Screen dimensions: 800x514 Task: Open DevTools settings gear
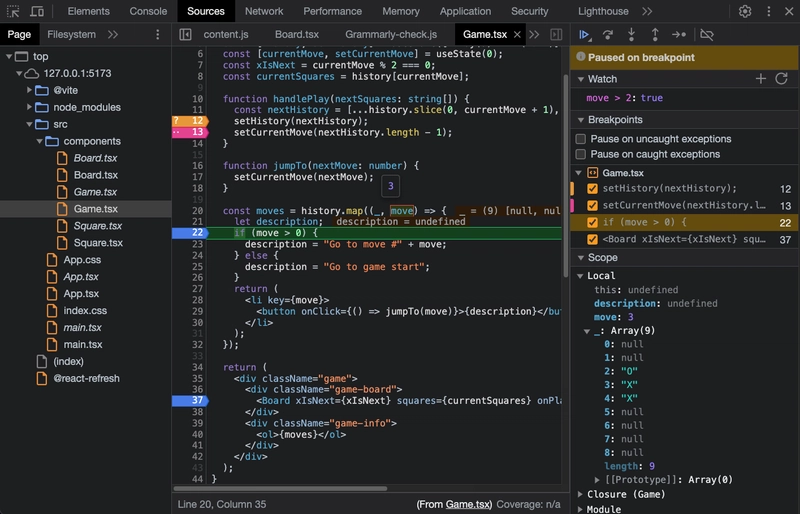[x=745, y=11]
